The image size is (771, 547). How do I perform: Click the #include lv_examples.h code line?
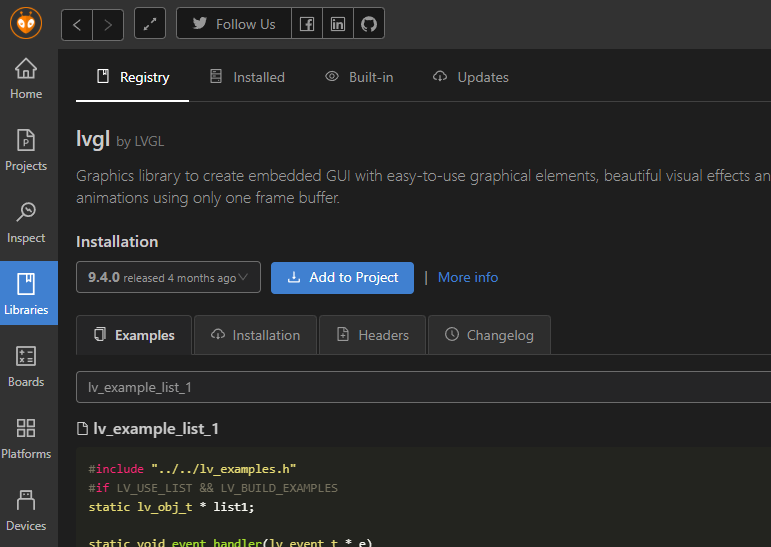click(192, 469)
